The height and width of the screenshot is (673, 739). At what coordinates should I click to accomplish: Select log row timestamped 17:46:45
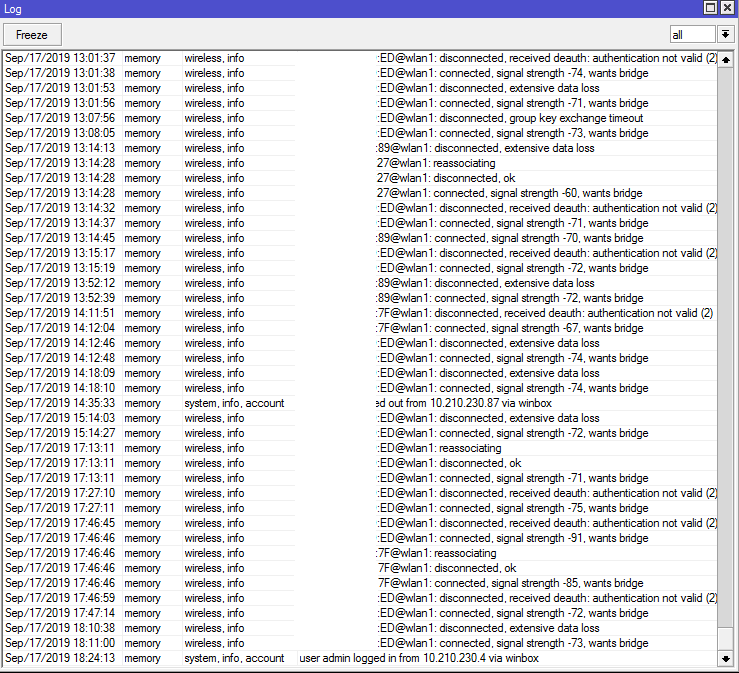pos(361,523)
